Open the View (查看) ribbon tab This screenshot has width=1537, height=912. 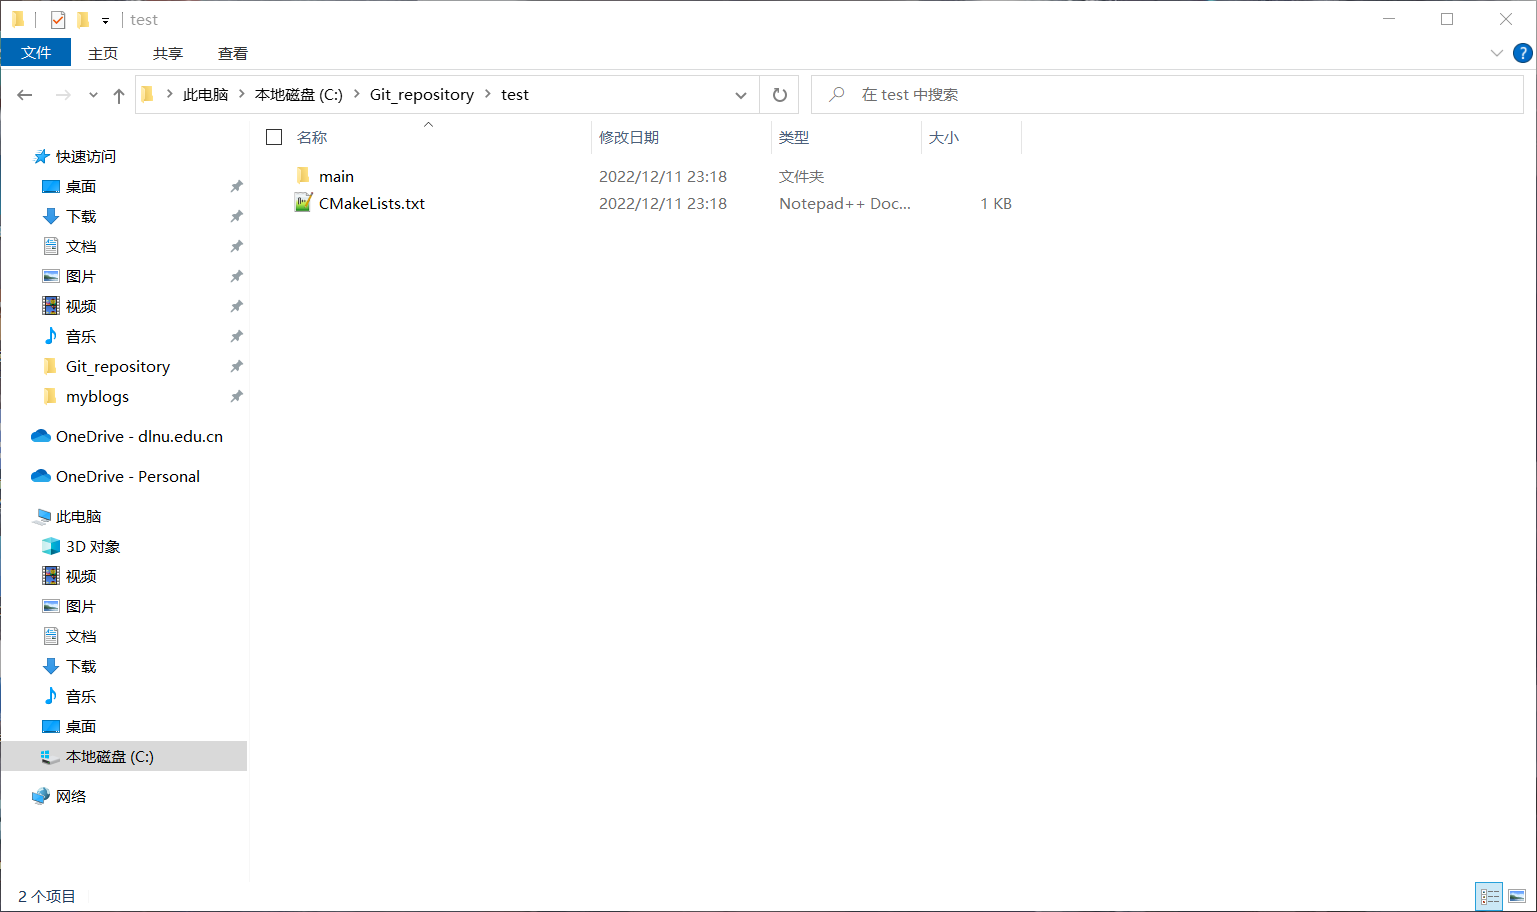click(x=233, y=53)
